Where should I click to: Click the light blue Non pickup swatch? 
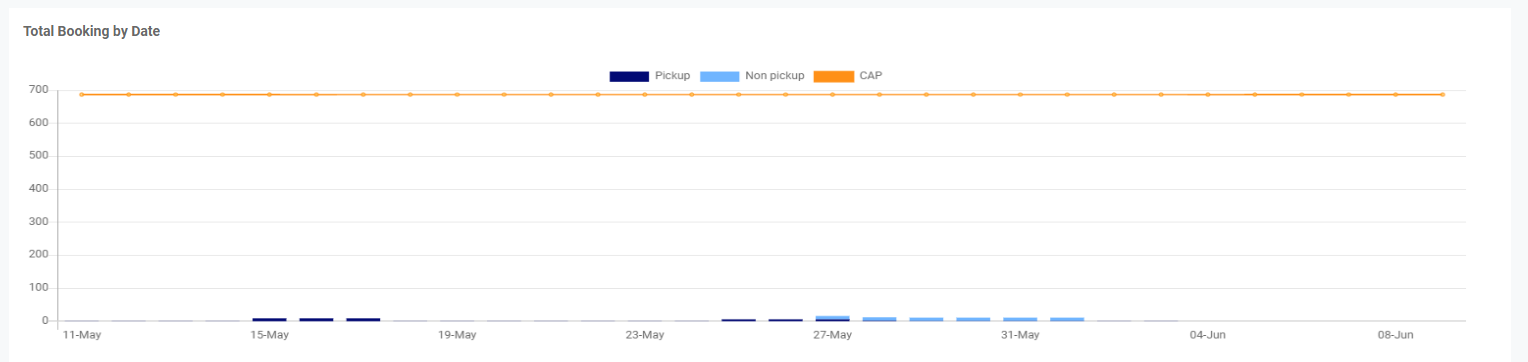tap(720, 76)
